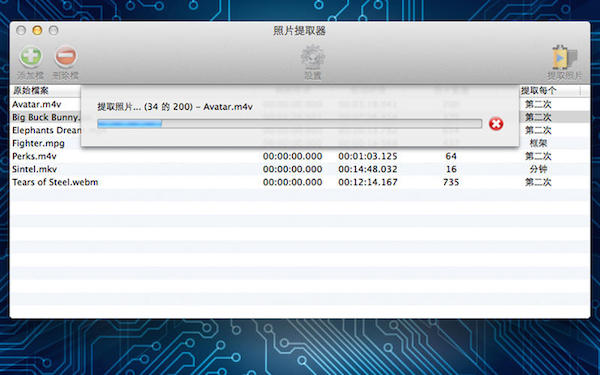
Task: Click the extraction status text for Avatar.m4v
Action: (x=175, y=107)
